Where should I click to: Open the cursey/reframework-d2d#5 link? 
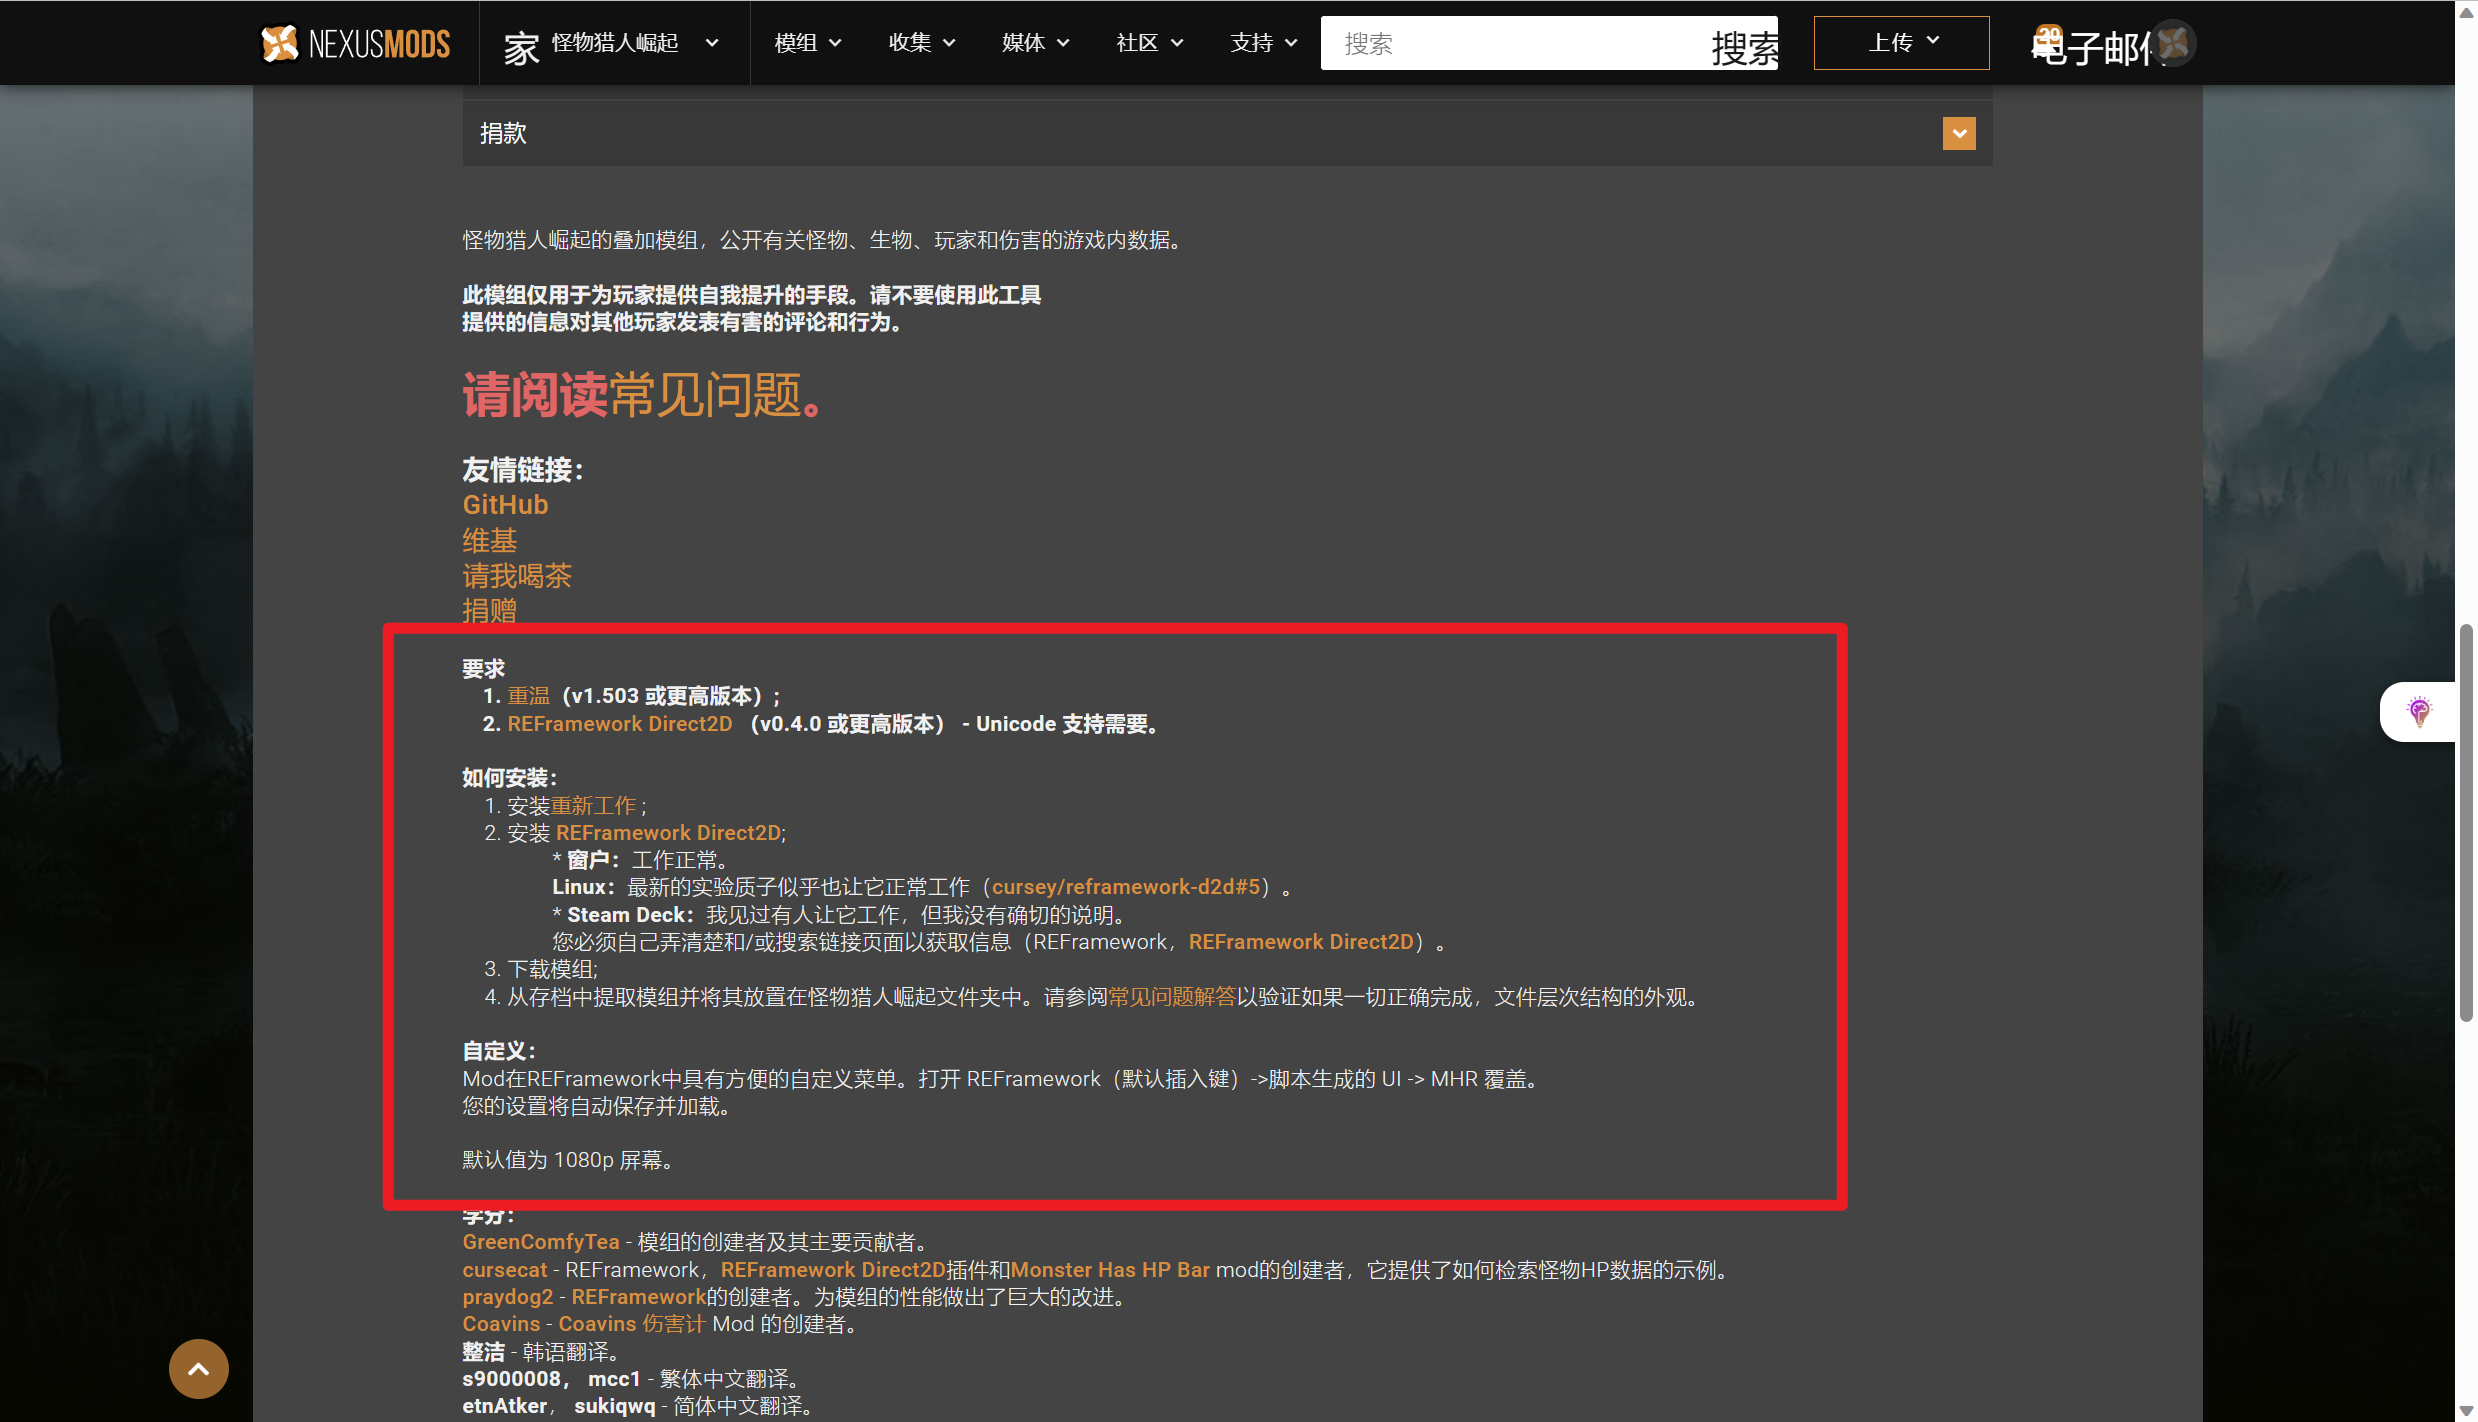(1126, 887)
